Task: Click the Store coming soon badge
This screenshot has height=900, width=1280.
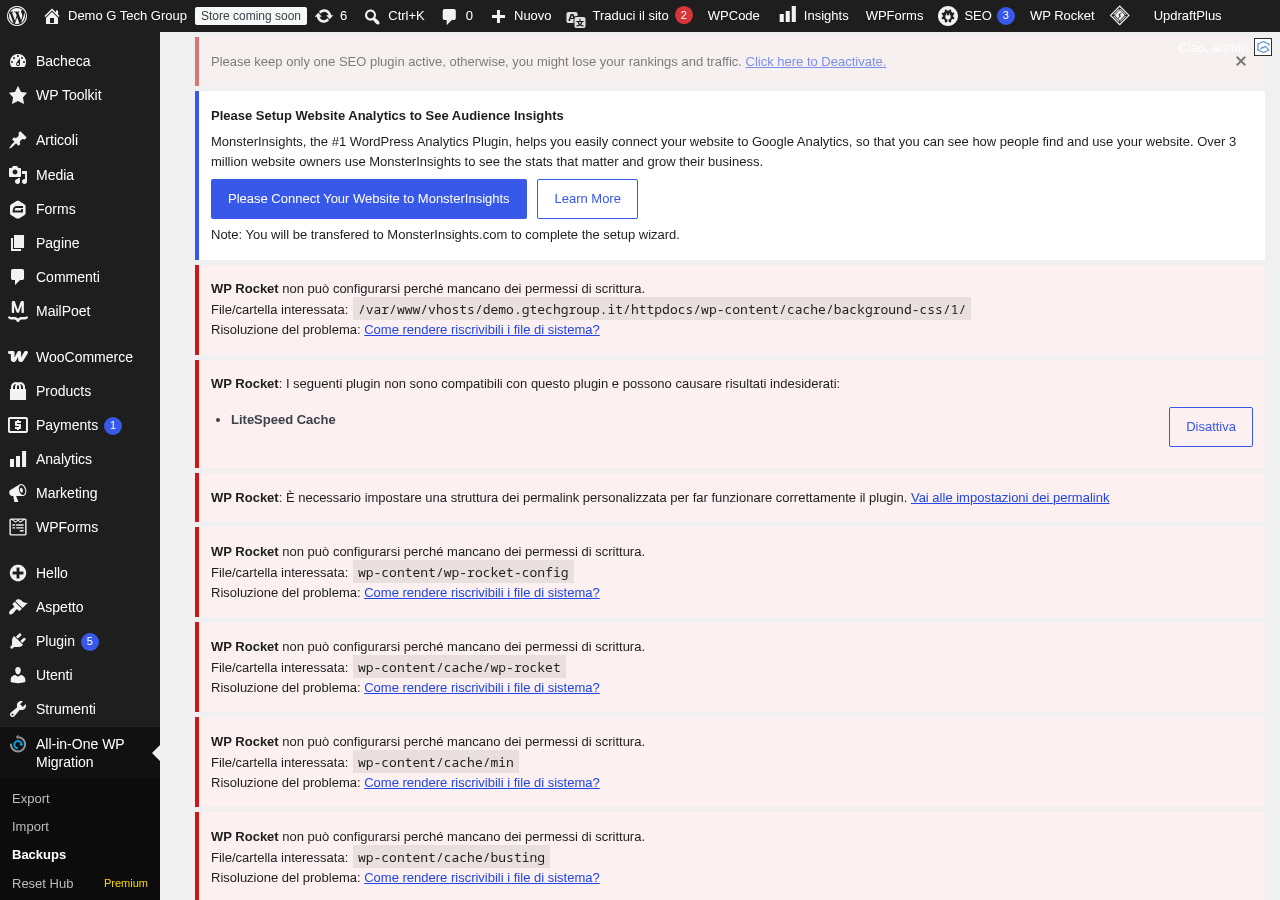Action: coord(251,16)
